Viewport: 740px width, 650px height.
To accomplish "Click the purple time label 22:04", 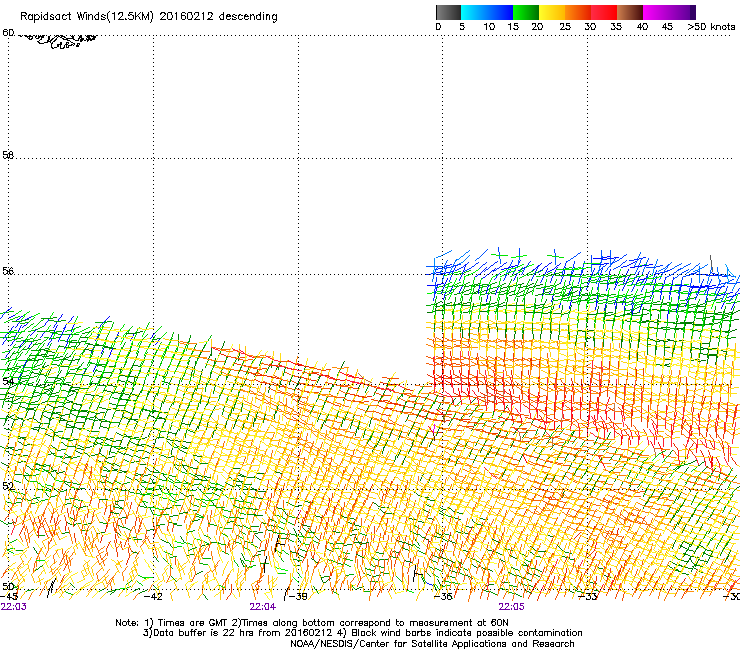I will [x=263, y=607].
